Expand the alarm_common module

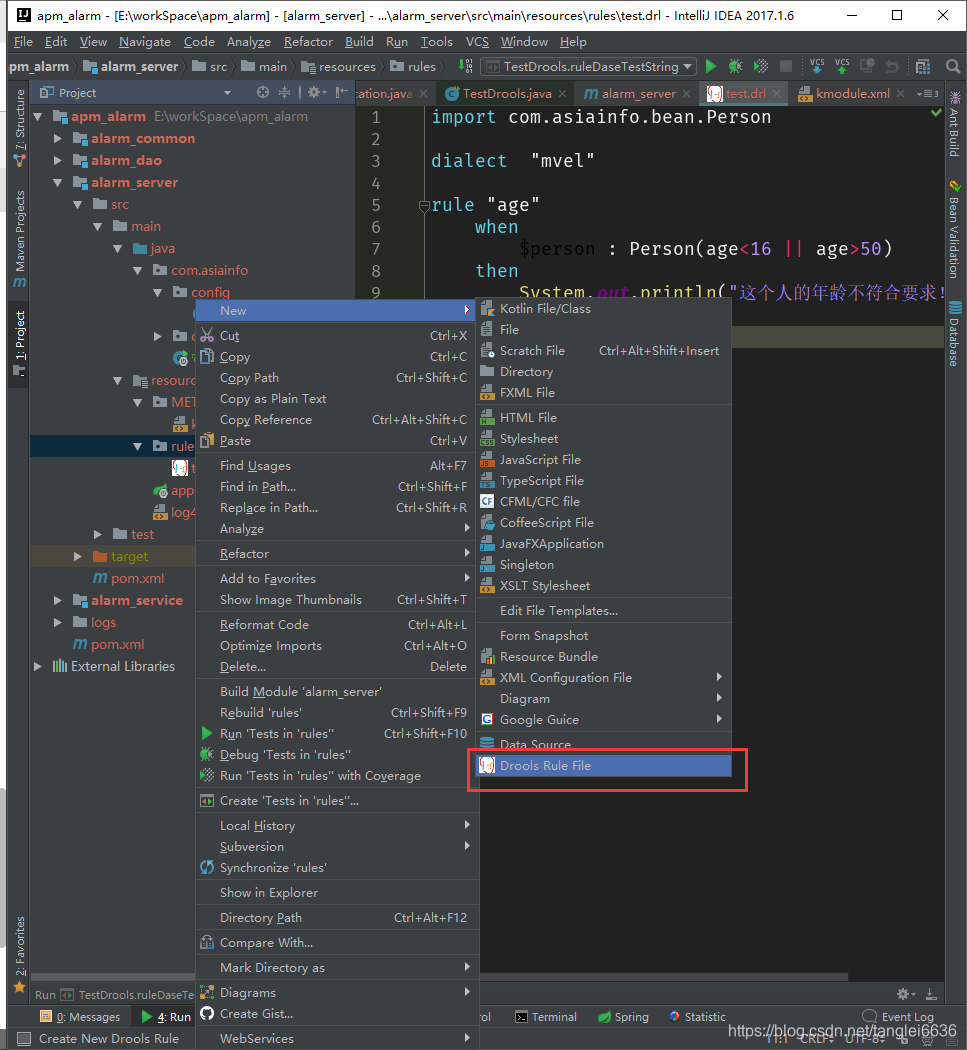pyautogui.click(x=58, y=139)
